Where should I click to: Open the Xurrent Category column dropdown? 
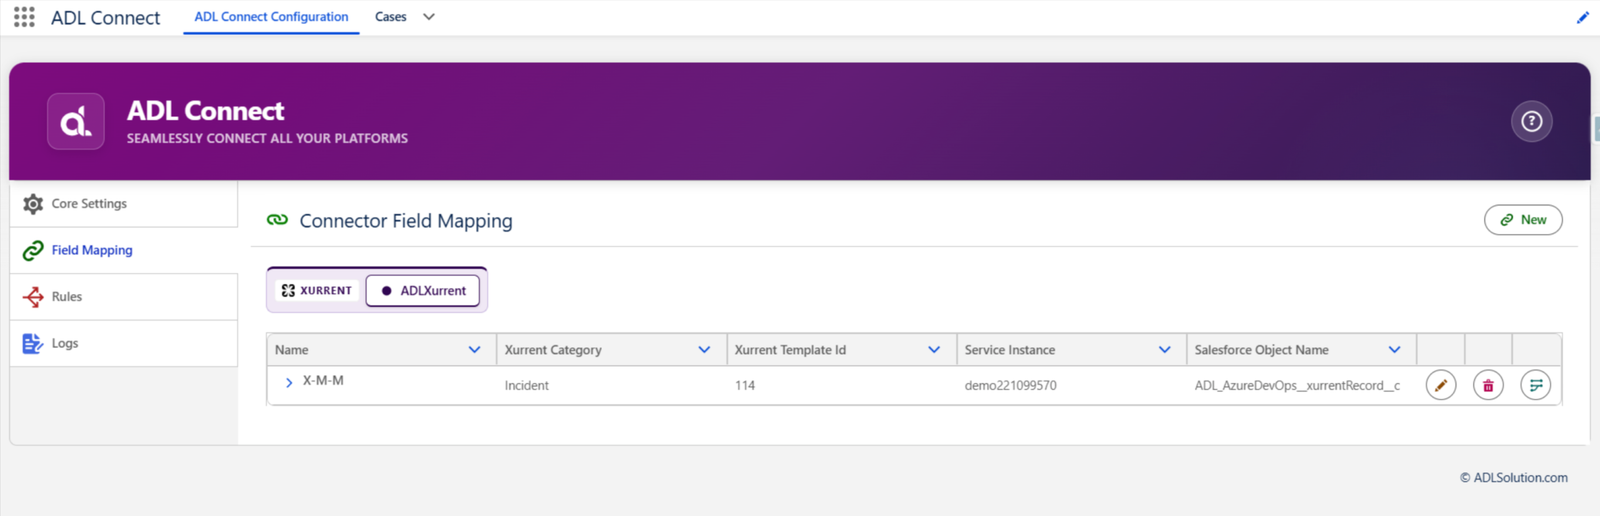pos(704,350)
